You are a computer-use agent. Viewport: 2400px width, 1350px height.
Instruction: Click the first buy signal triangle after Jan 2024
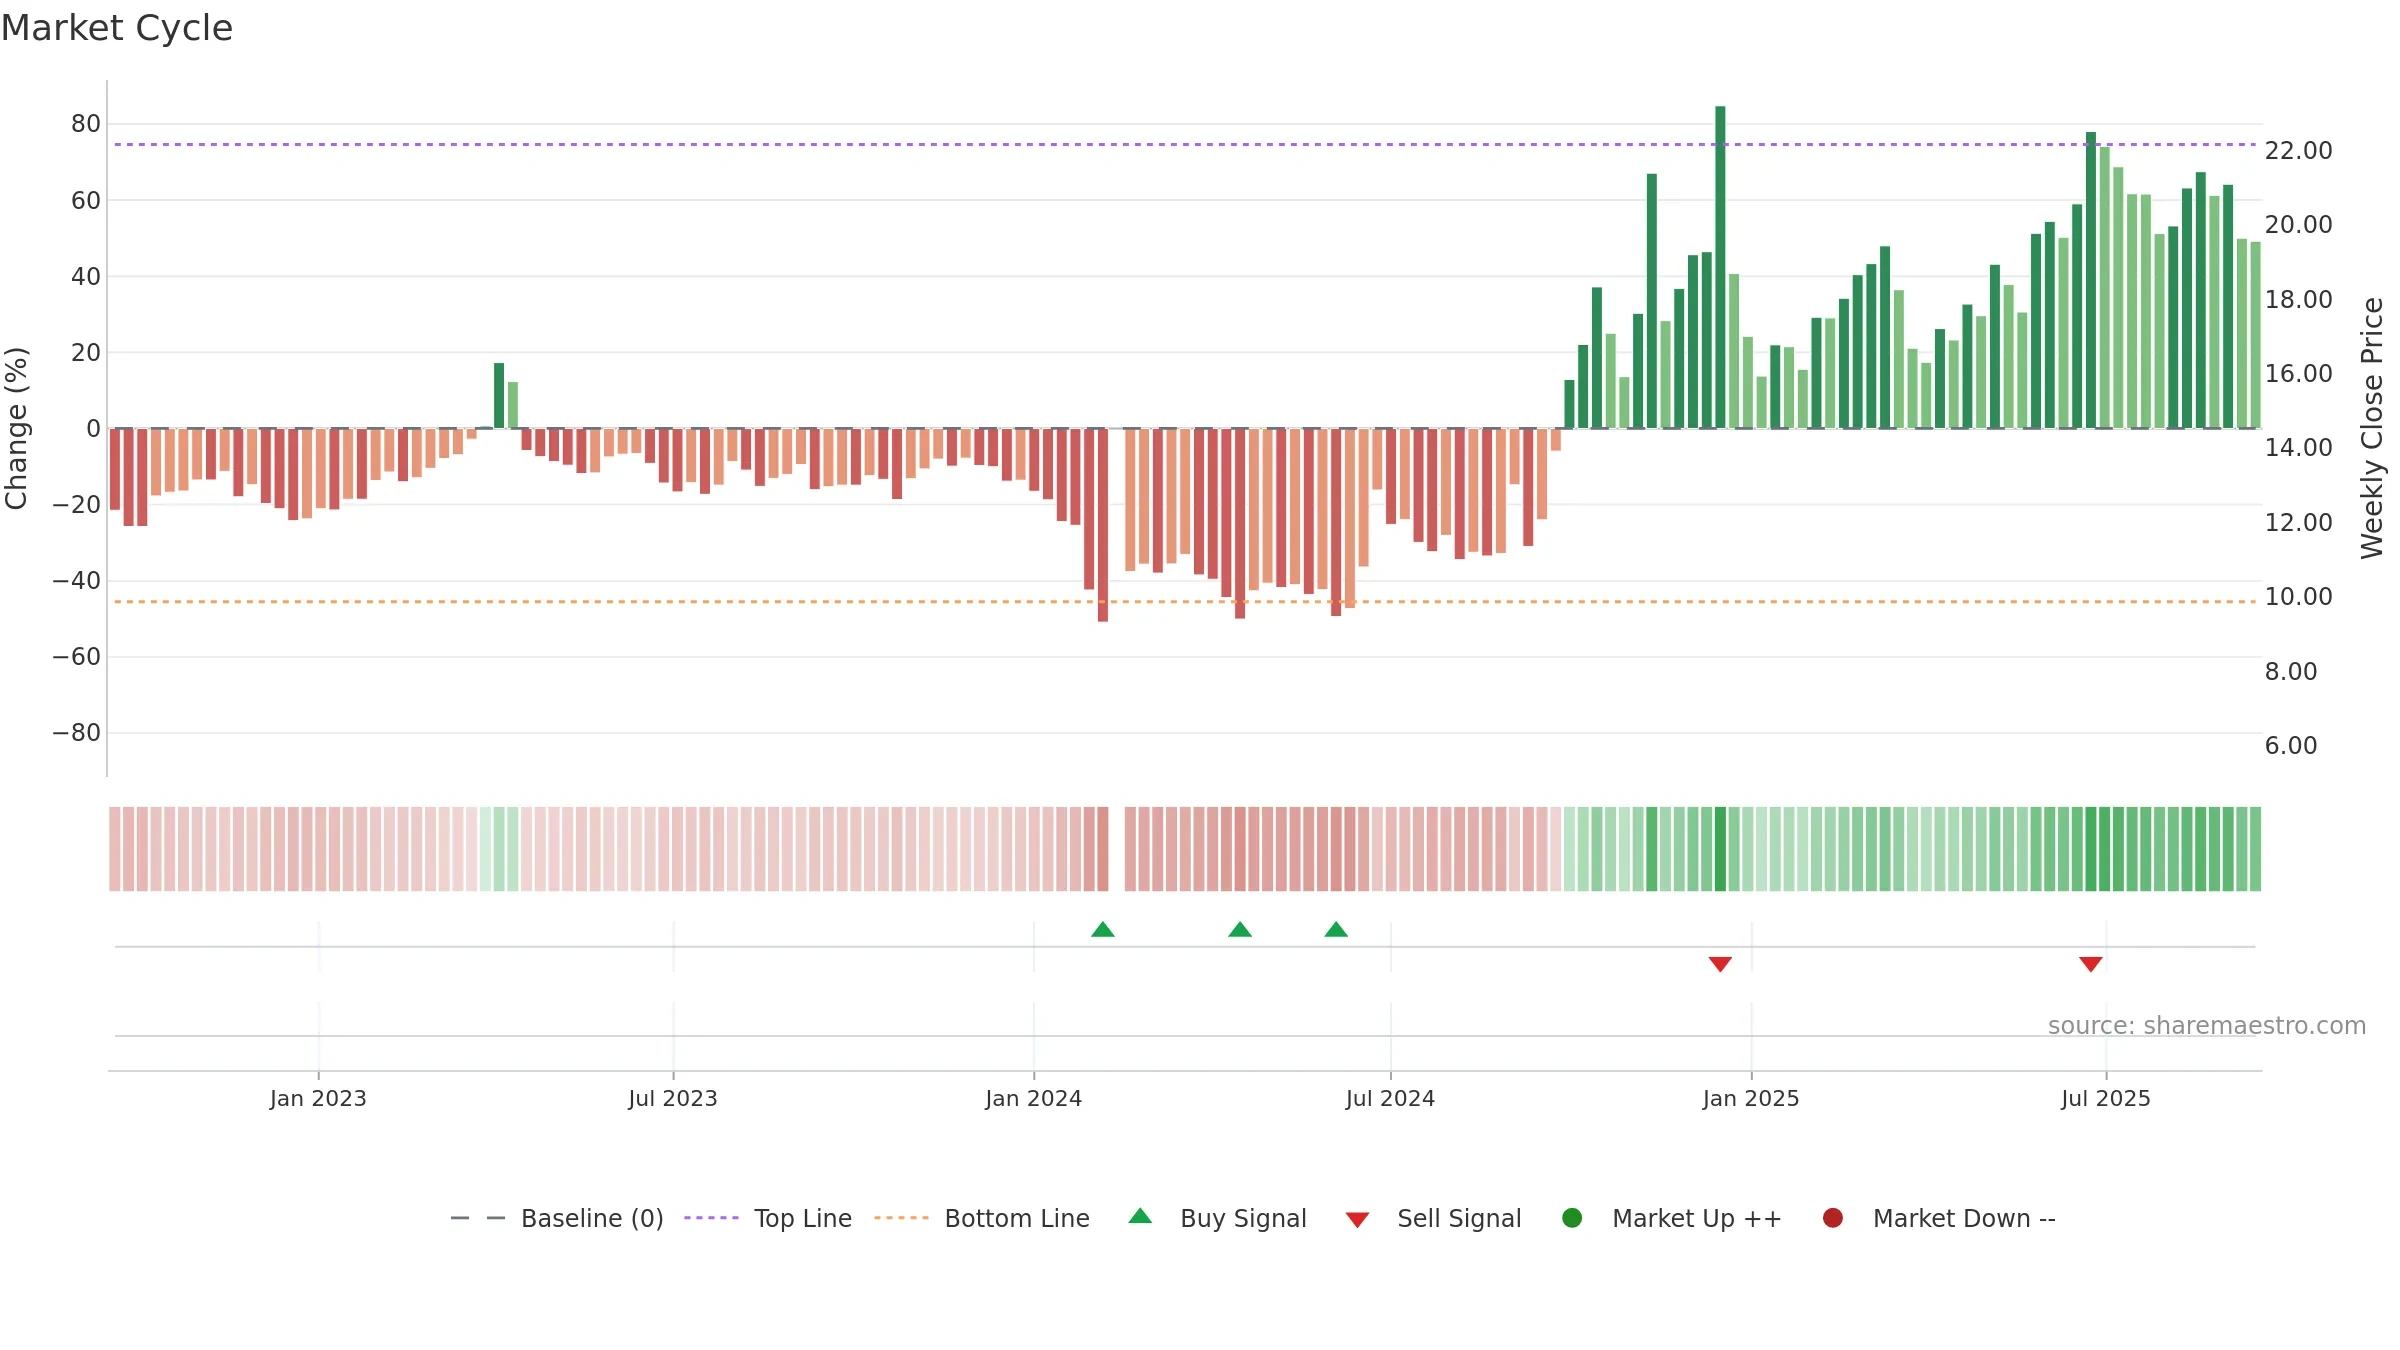coord(1103,929)
